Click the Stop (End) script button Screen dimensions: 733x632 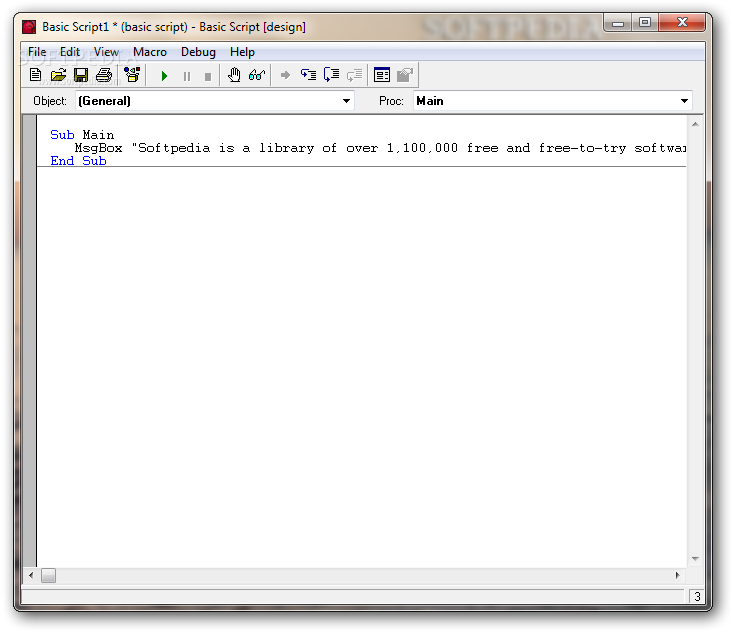click(208, 76)
